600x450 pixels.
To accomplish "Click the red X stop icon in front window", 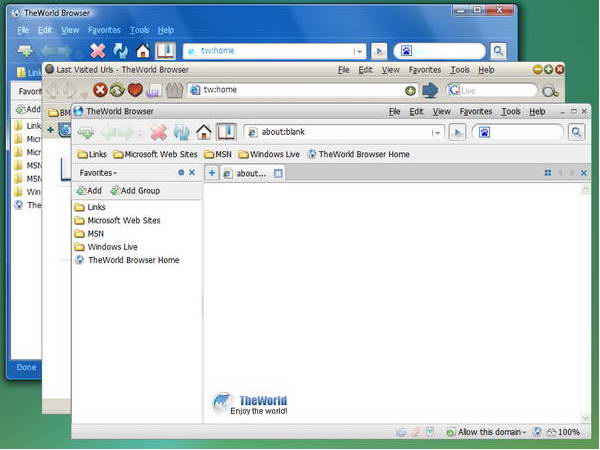I will pos(158,132).
